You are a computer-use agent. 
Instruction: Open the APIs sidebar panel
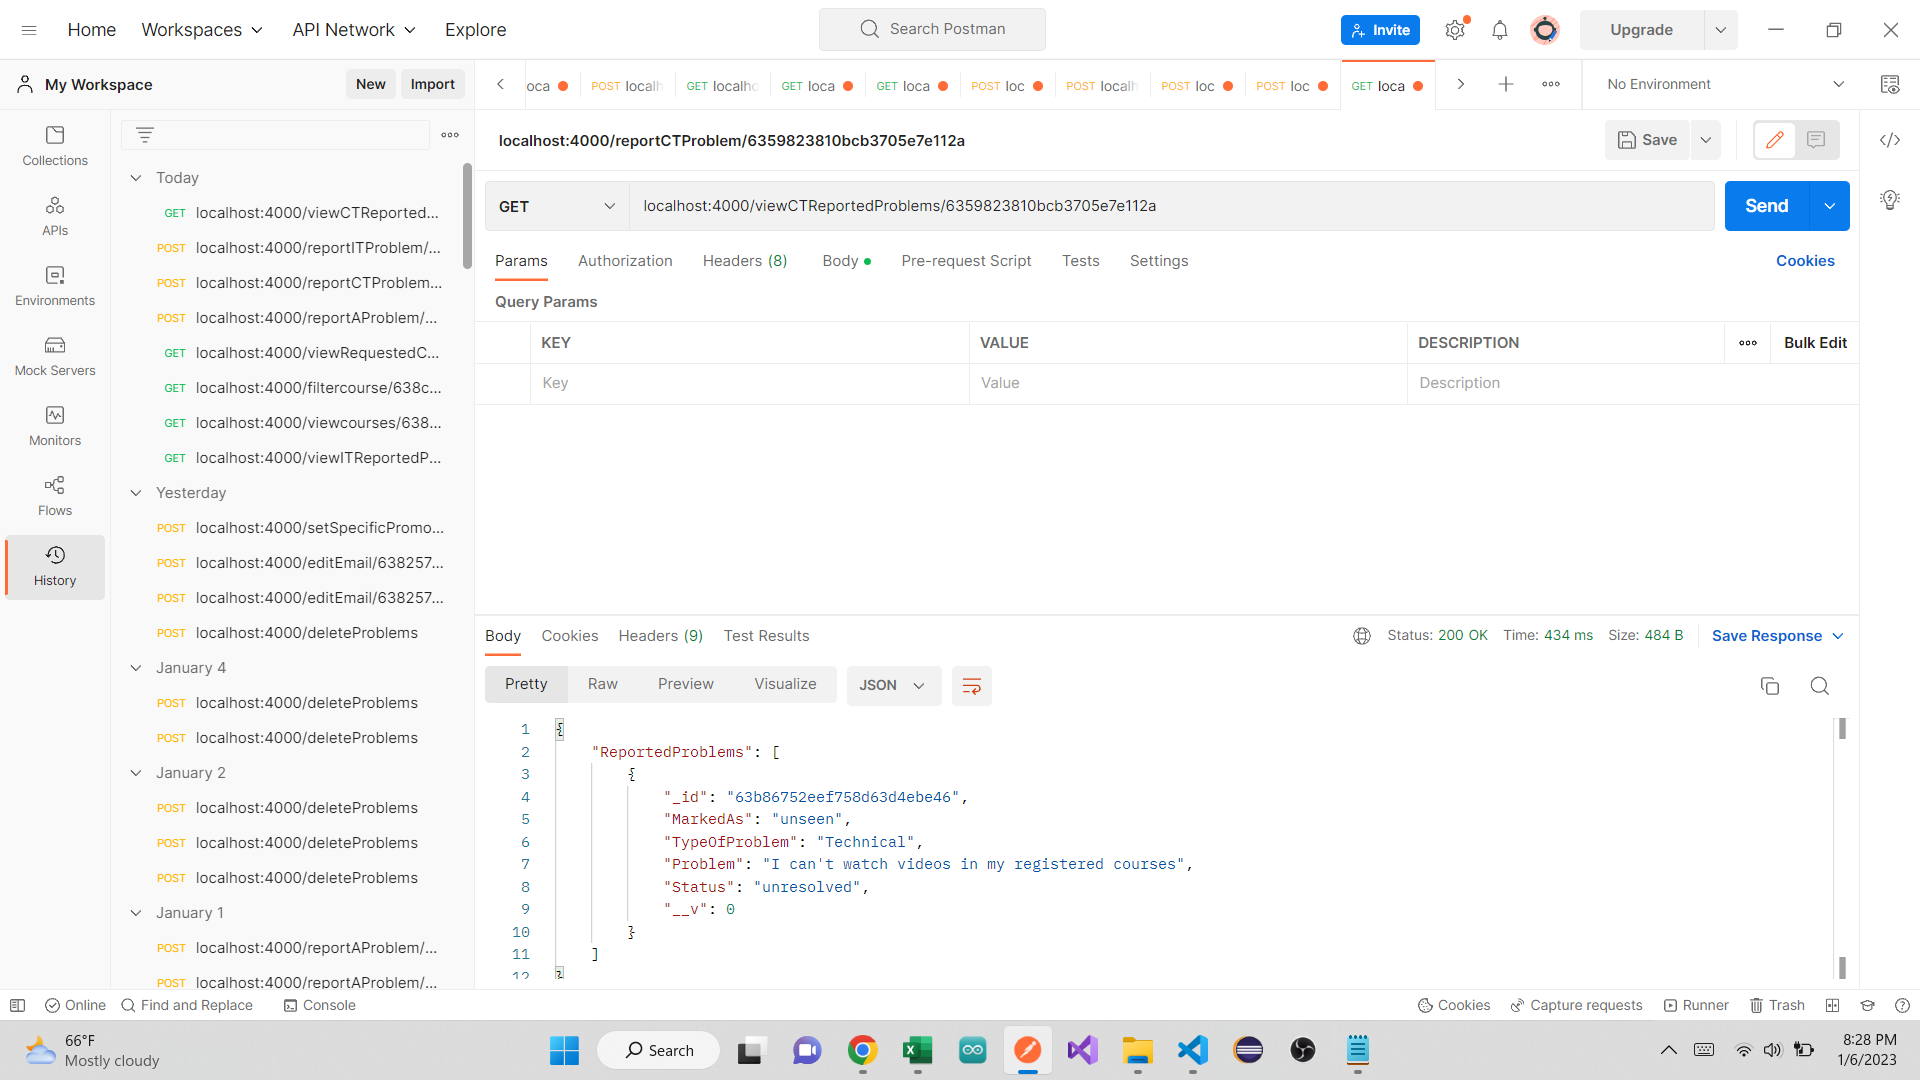(55, 216)
